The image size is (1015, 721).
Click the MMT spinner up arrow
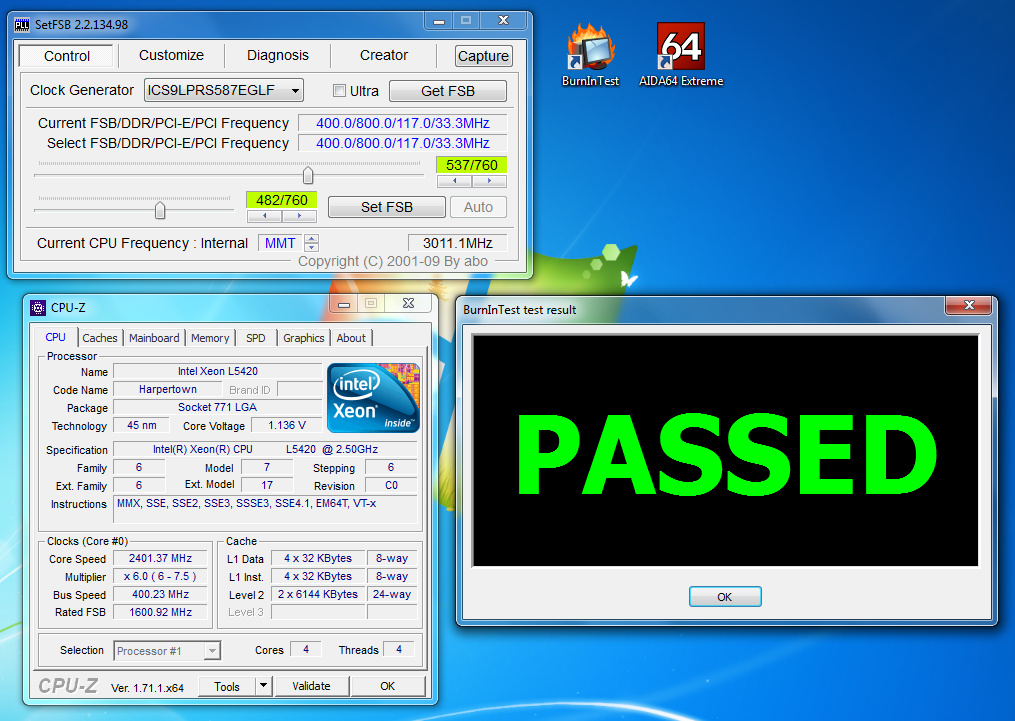312,239
